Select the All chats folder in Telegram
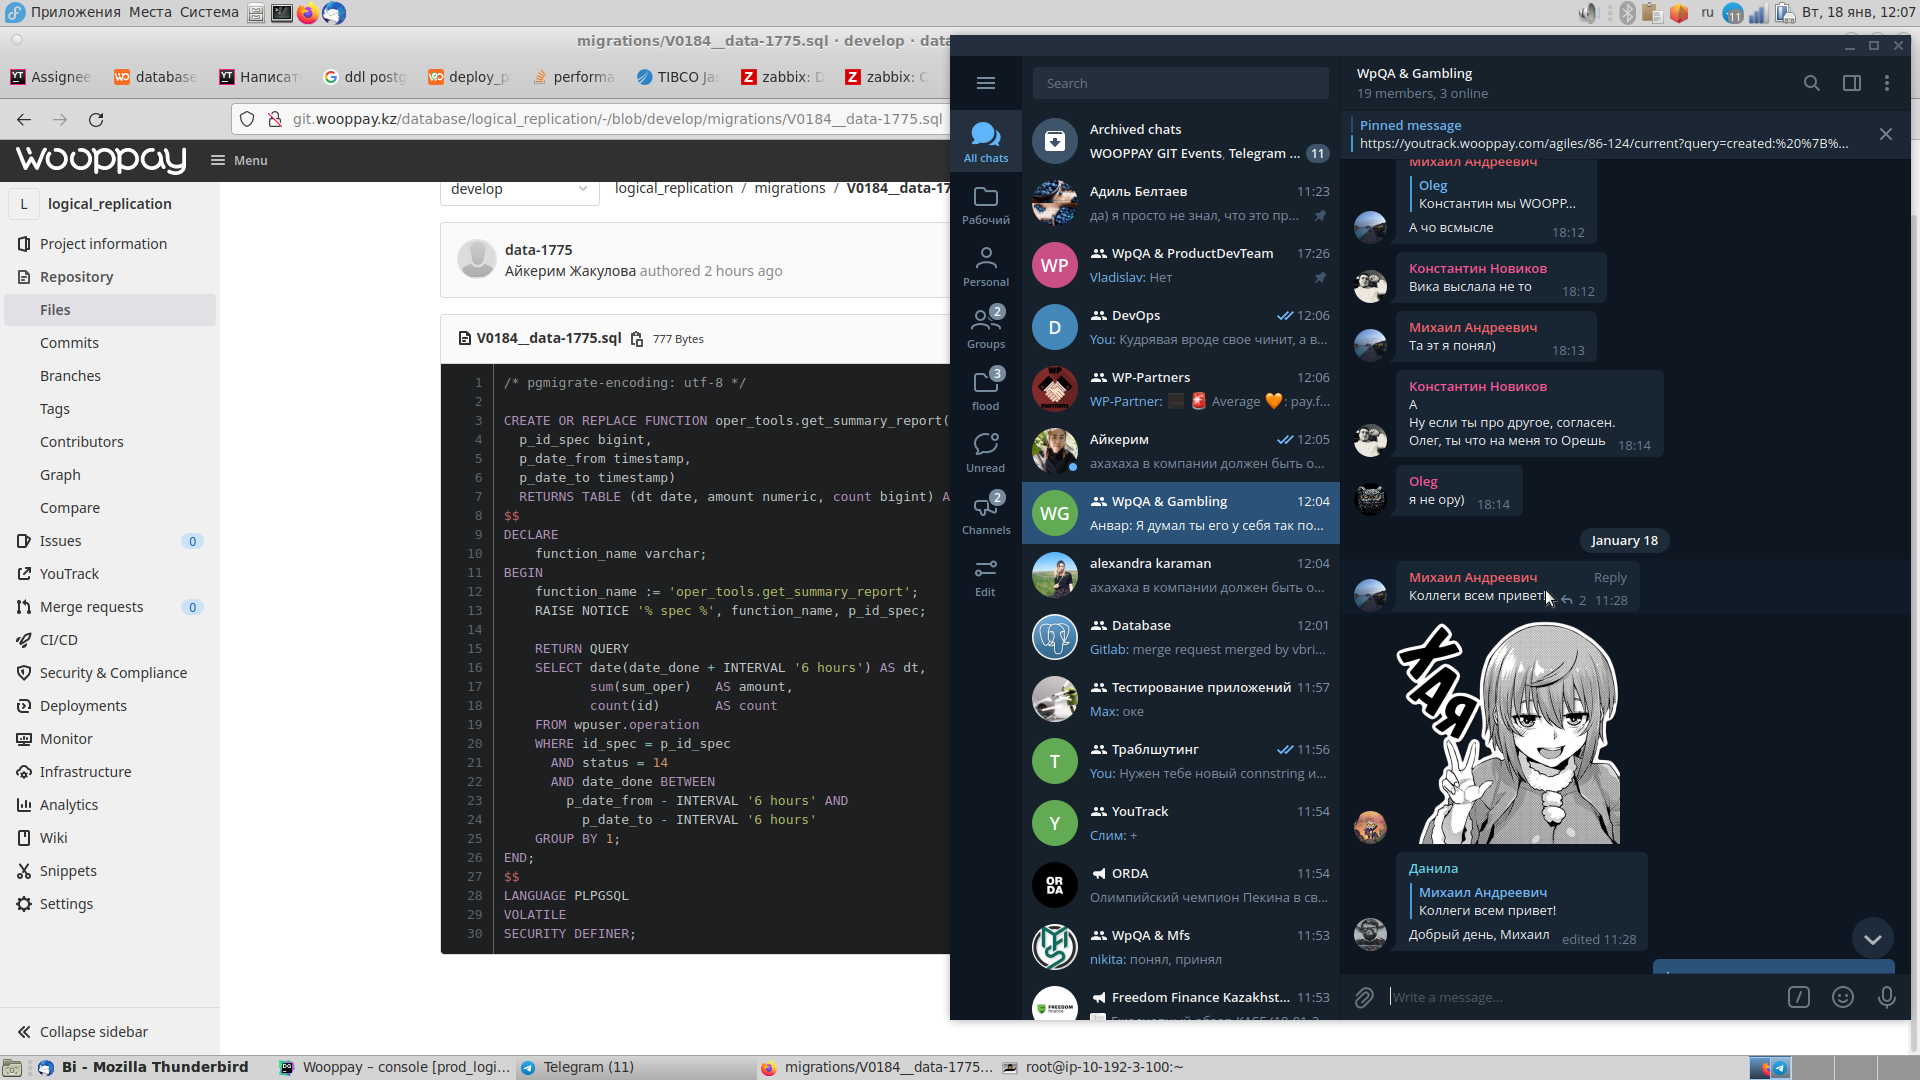The width and height of the screenshot is (1920, 1080). coord(985,141)
